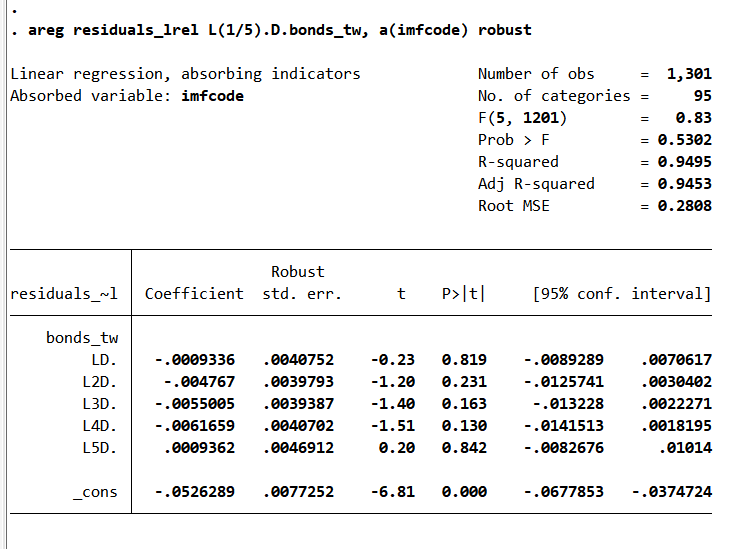This screenshot has width=743, height=549.
Task: Click the P>|t| column header
Action: pos(464,294)
